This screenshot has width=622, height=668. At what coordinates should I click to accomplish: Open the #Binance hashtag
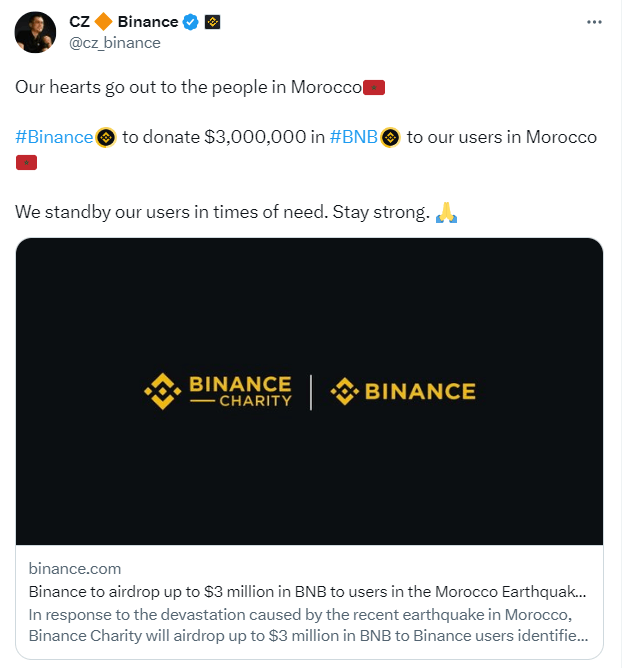tap(54, 137)
